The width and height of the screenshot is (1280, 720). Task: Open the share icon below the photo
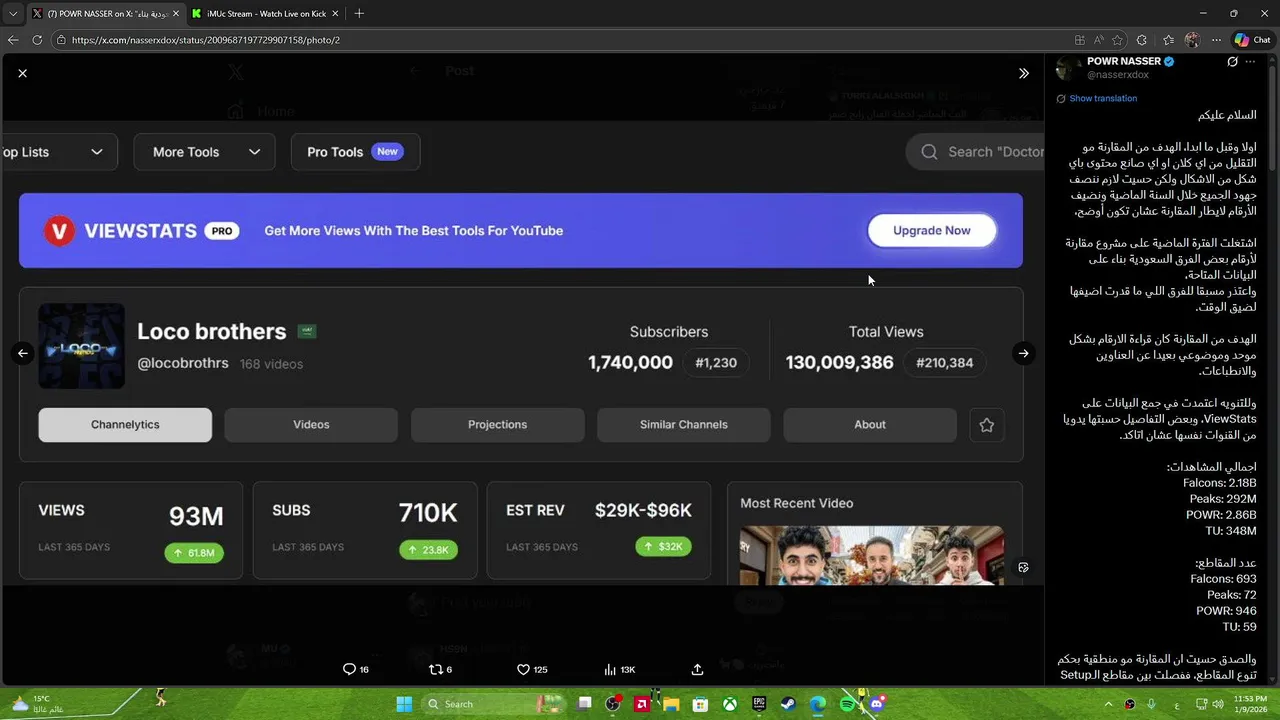point(697,669)
